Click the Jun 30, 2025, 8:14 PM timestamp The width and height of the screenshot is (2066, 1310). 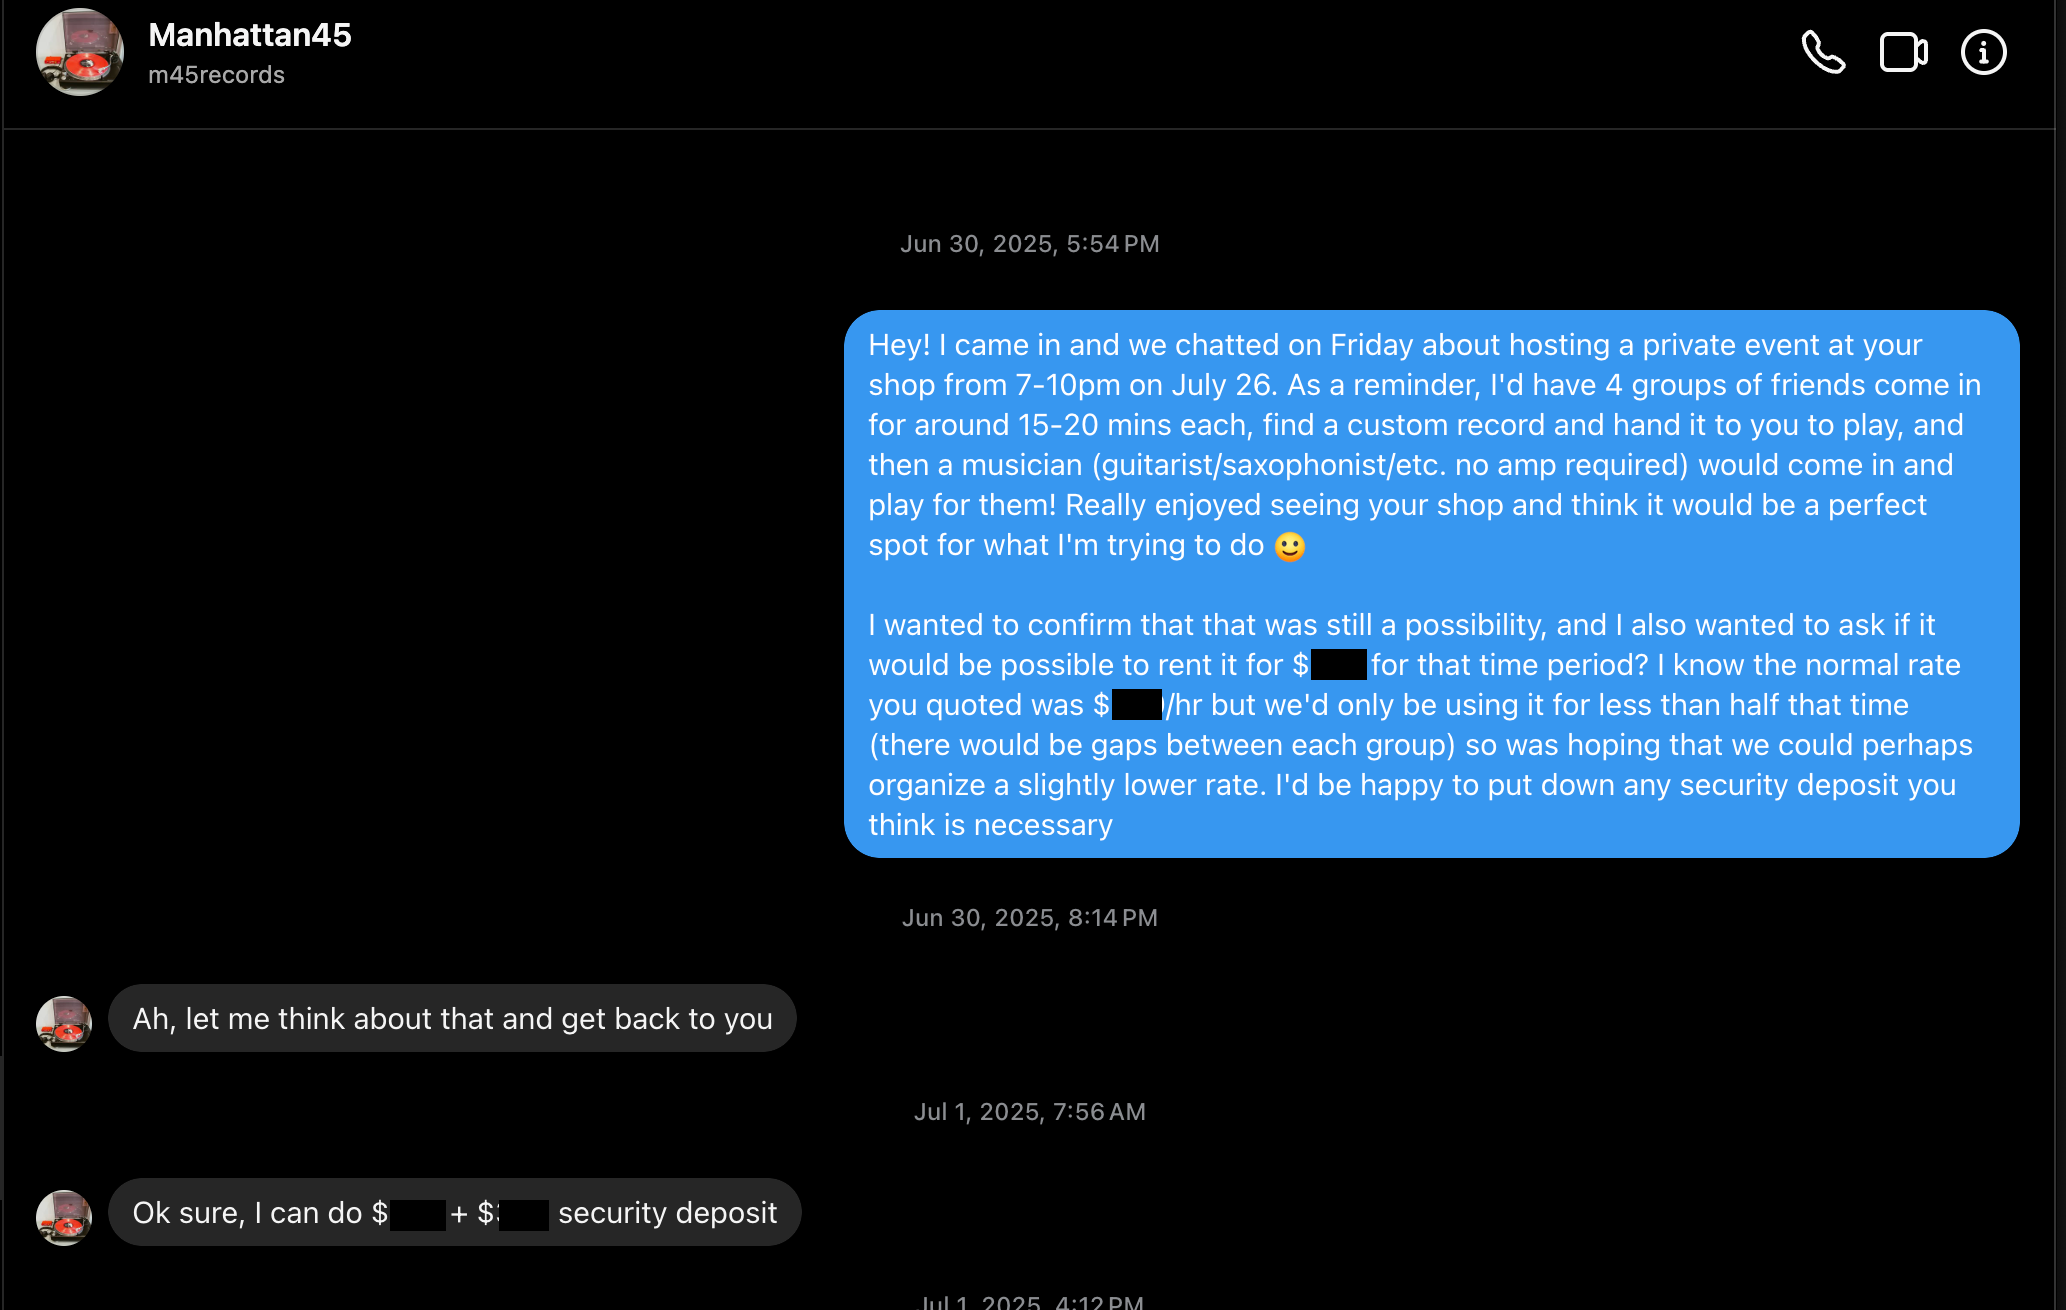point(1030,918)
